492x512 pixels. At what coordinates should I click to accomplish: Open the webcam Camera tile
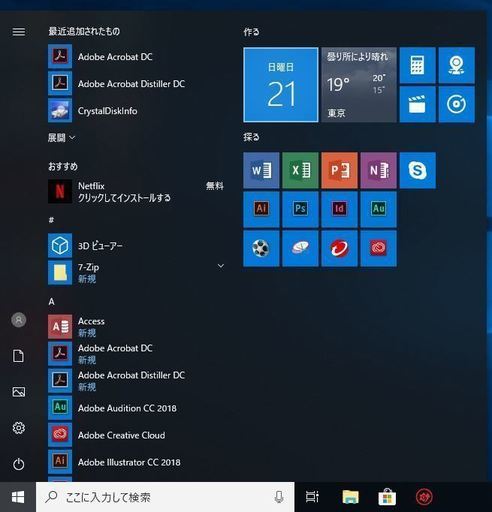[x=456, y=65]
